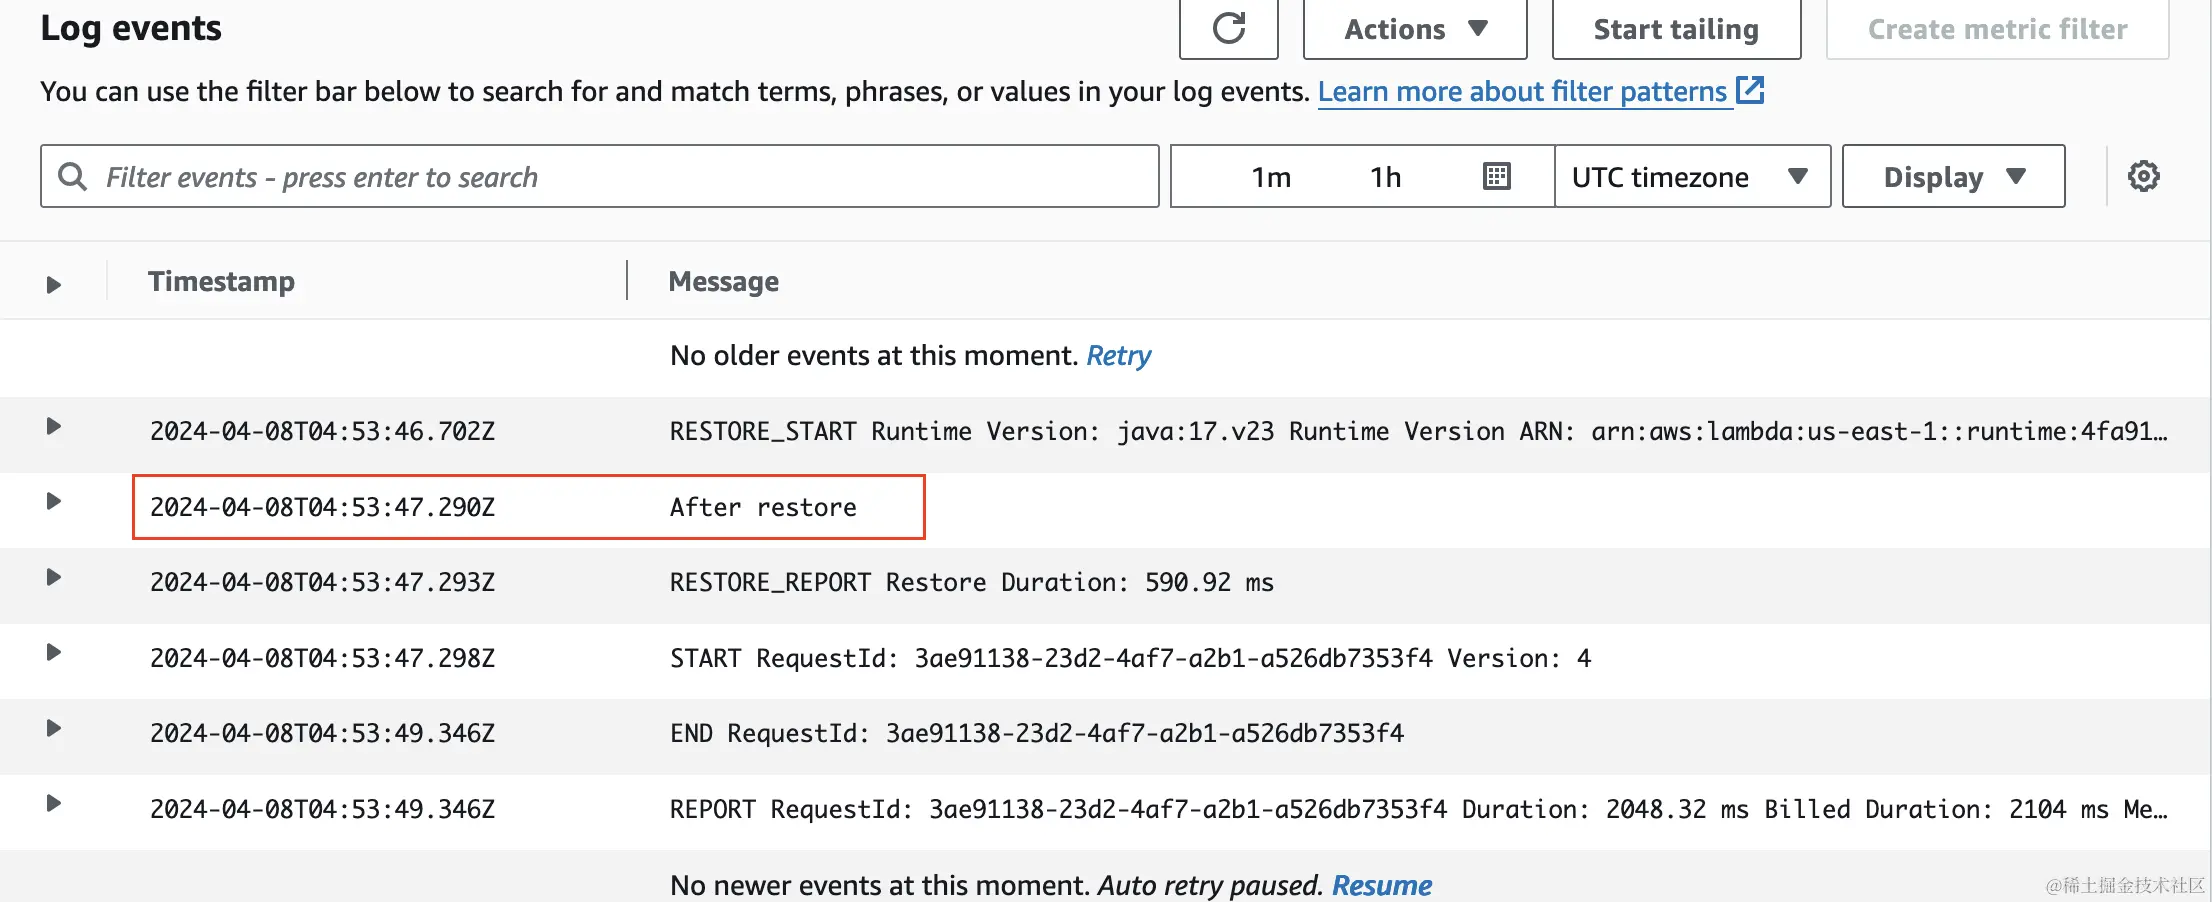Focus the Filter events search field
The image size is (2212, 902).
(620, 177)
